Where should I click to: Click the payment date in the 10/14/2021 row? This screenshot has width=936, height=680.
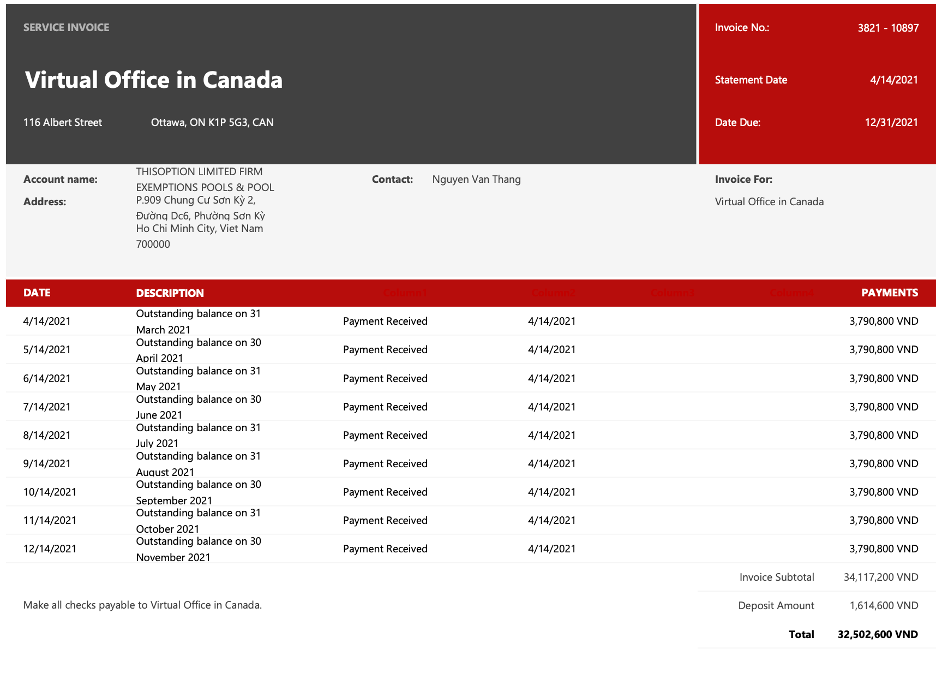click(x=552, y=492)
